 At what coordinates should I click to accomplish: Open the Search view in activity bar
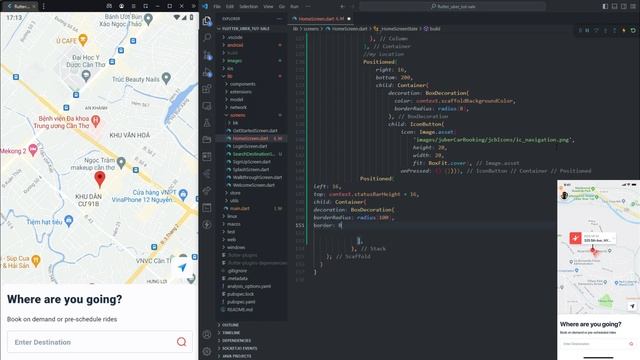tap(207, 38)
